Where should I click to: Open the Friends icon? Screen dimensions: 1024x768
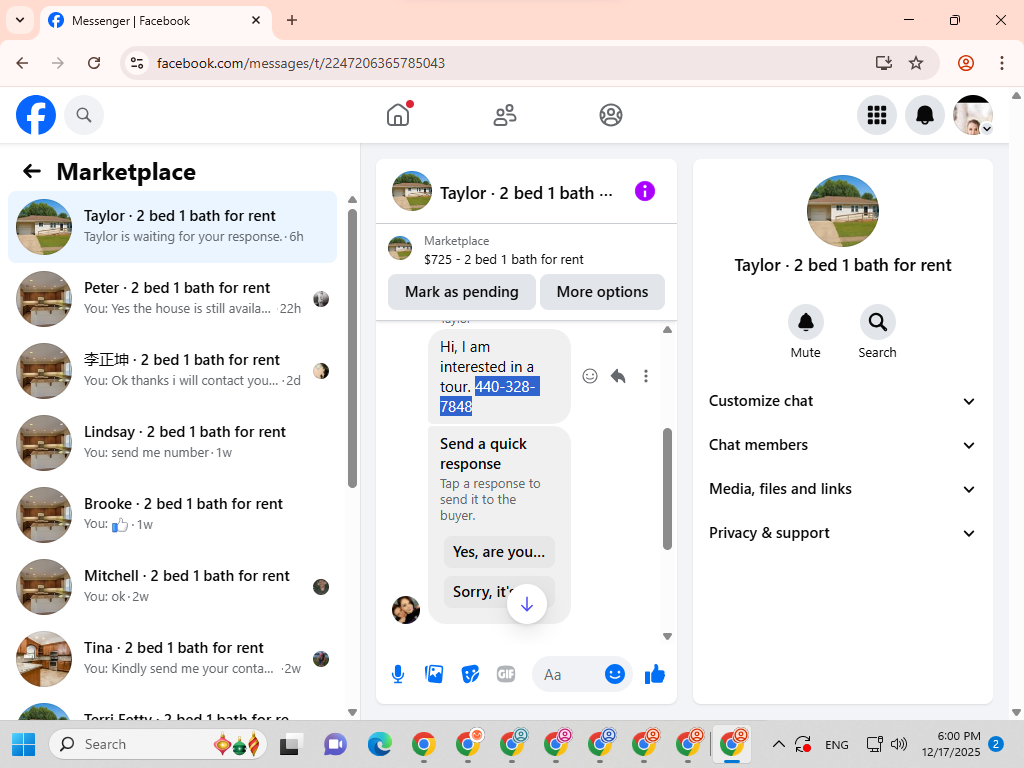click(x=504, y=115)
